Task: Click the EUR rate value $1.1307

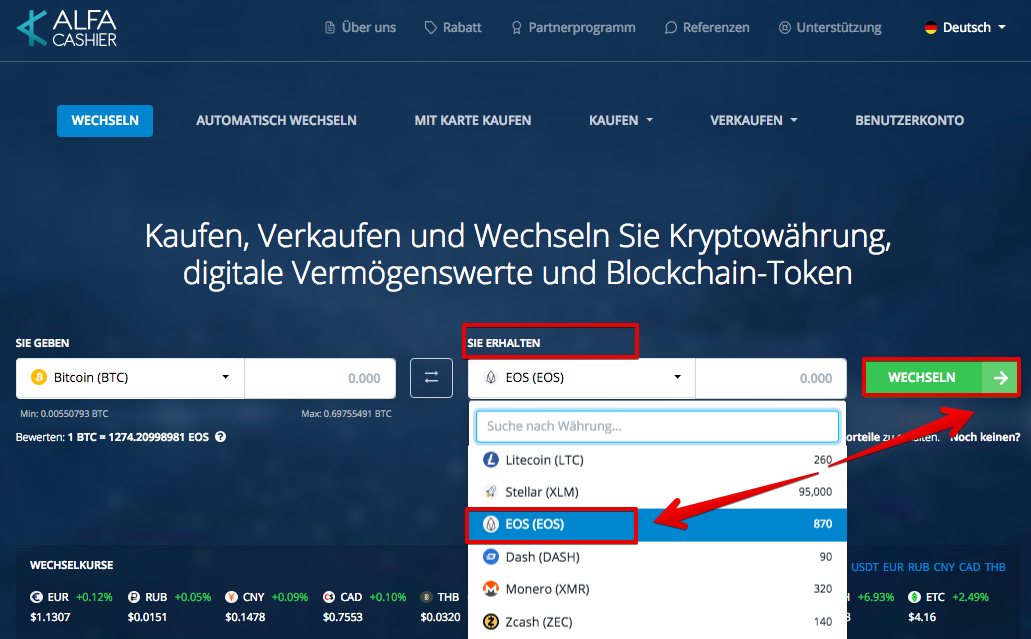Action: pos(50,617)
